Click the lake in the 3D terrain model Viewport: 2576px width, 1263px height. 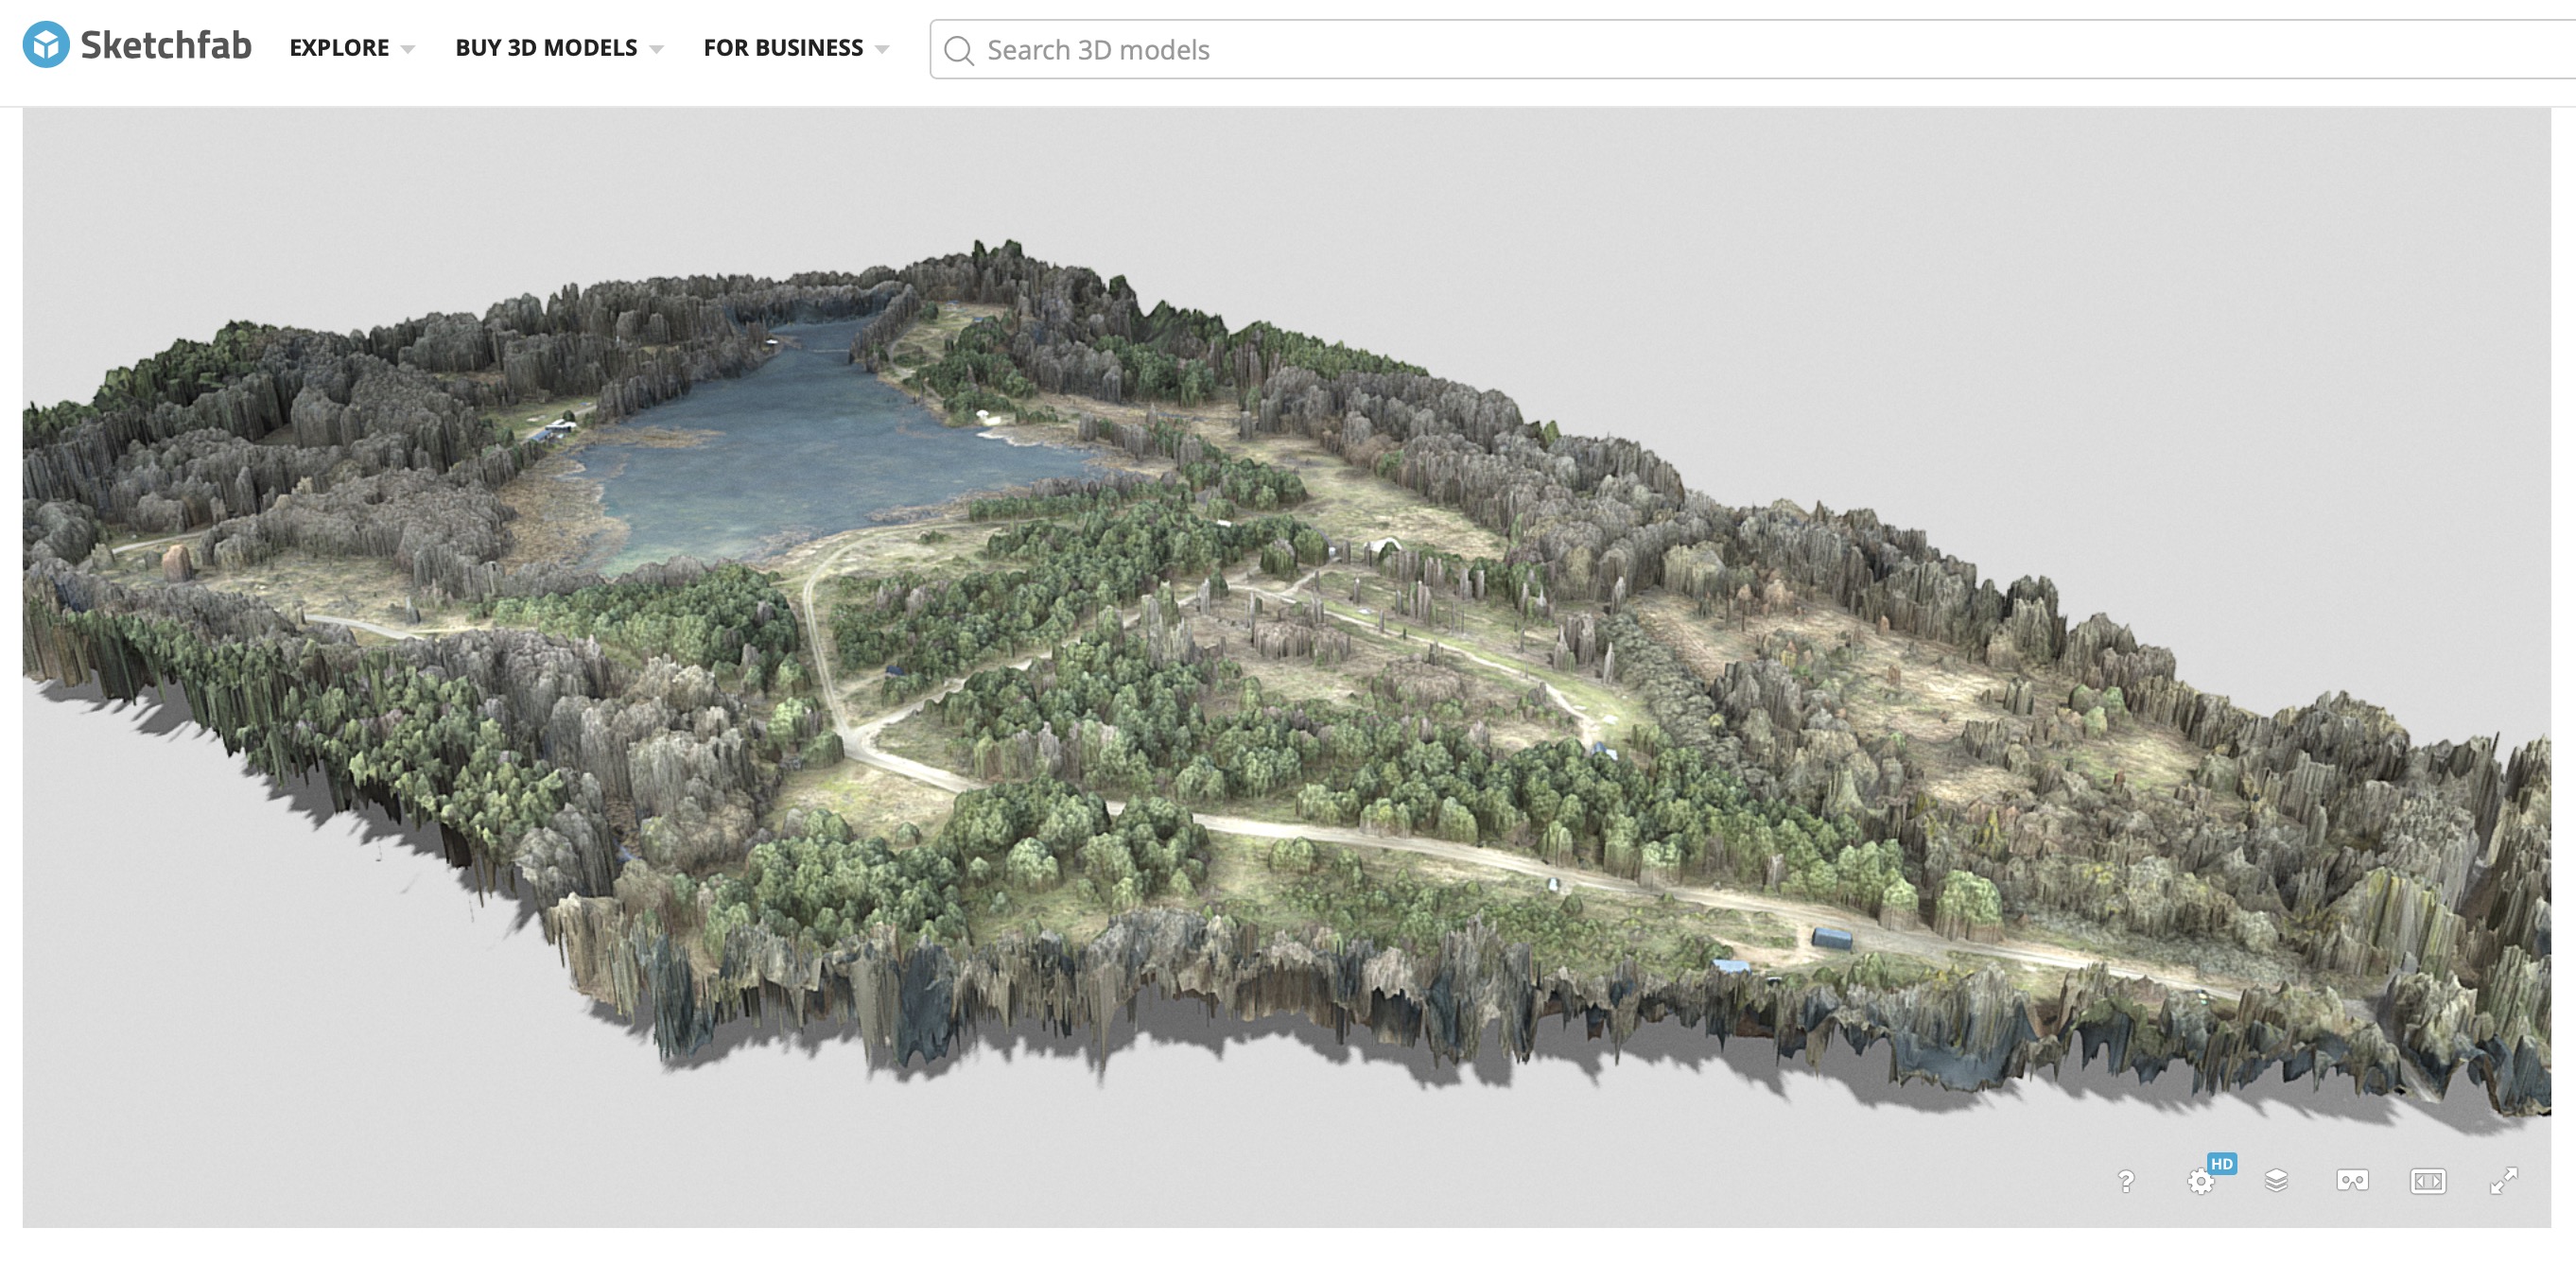click(x=800, y=450)
